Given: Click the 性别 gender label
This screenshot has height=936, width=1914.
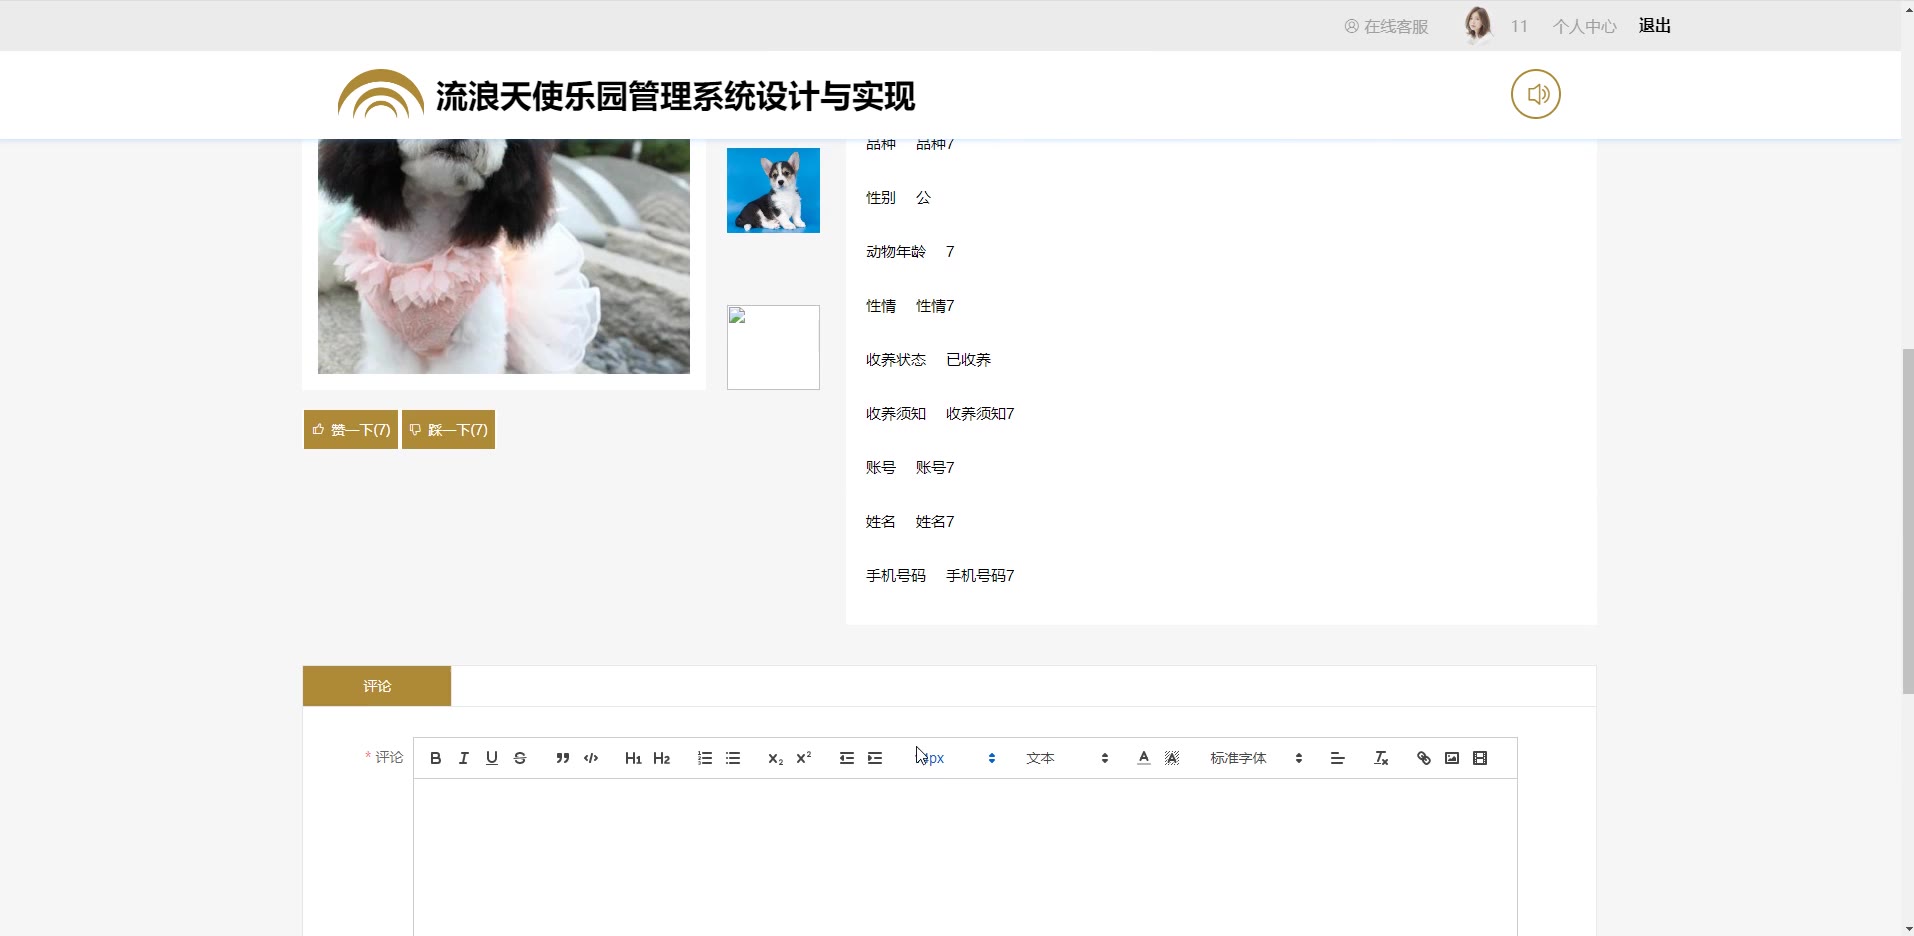Looking at the screenshot, I should (x=881, y=198).
